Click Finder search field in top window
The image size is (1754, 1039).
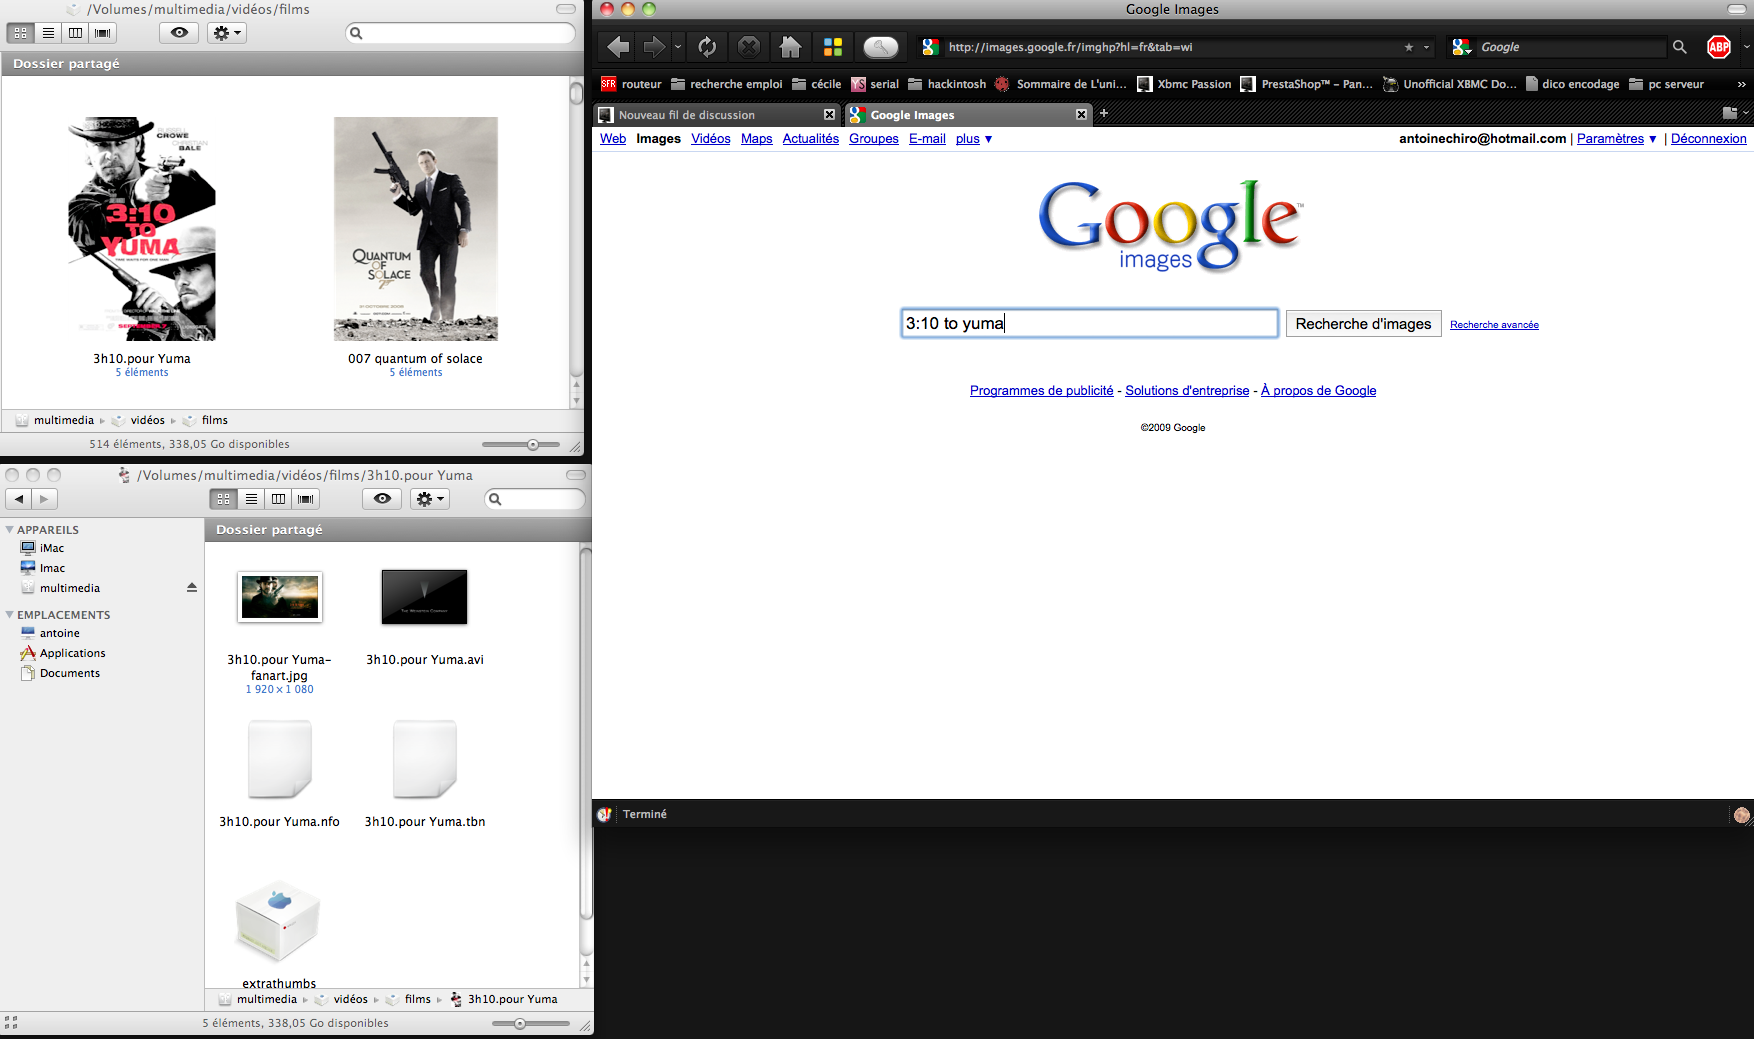coord(461,33)
